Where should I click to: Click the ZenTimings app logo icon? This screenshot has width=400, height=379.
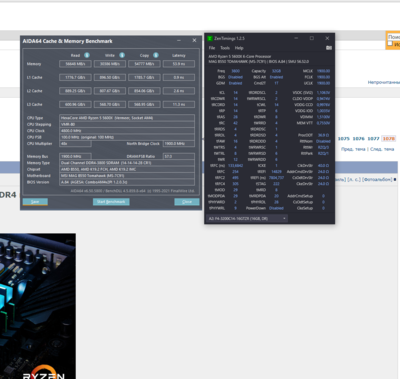210,38
